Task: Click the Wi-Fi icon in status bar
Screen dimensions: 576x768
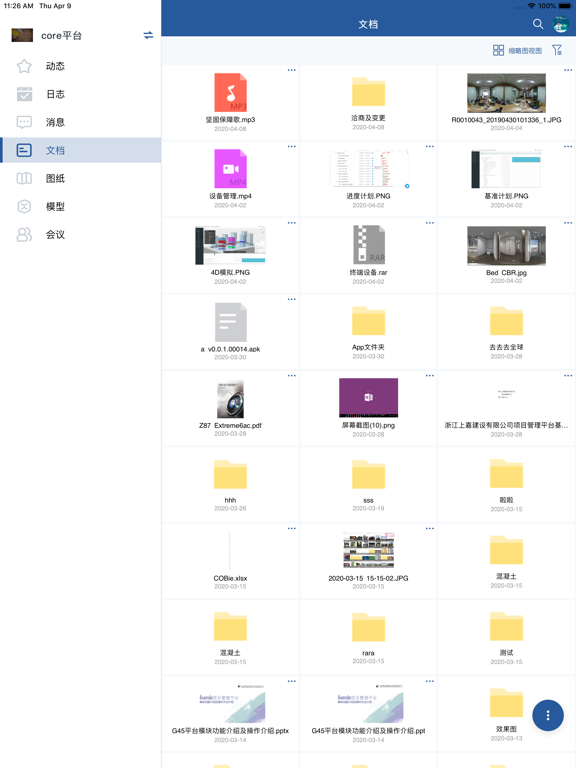Action: [x=531, y=6]
